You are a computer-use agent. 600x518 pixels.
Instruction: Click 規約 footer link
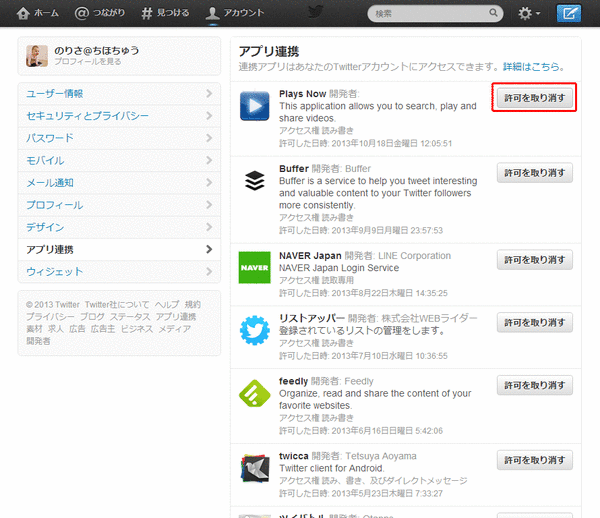tap(192, 305)
